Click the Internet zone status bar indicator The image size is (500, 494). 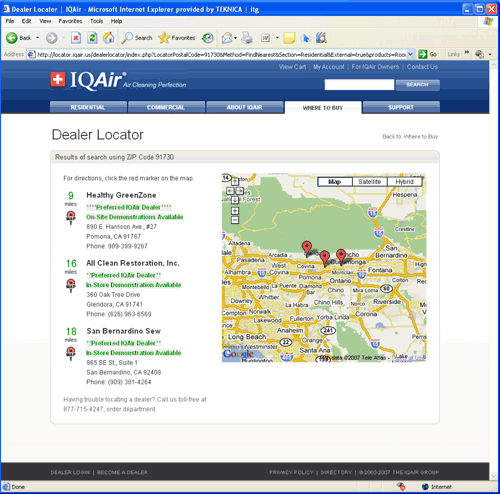[437, 487]
